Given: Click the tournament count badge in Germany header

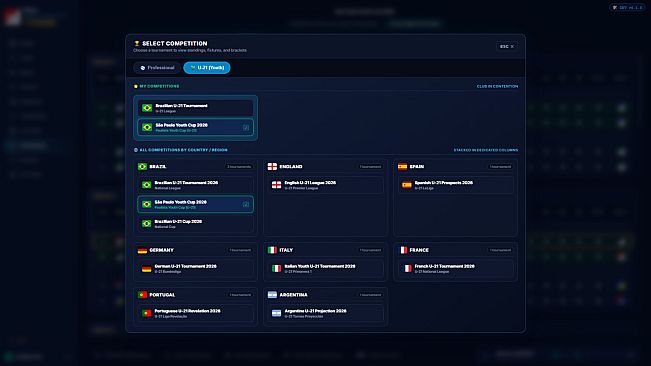Looking at the screenshot, I should point(240,250).
